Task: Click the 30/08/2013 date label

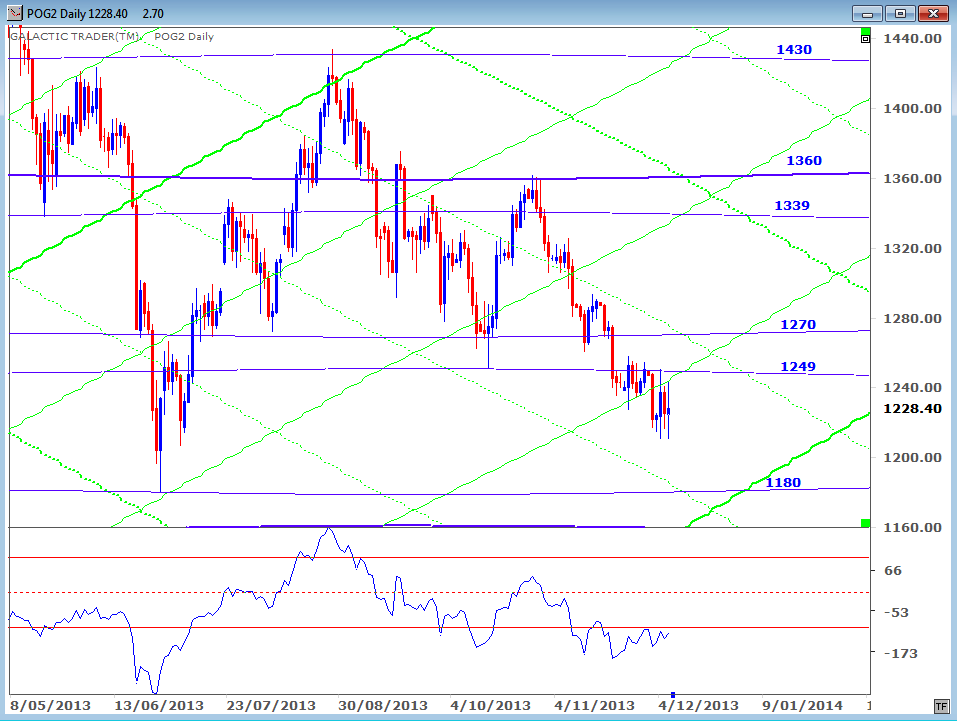Action: (x=383, y=706)
